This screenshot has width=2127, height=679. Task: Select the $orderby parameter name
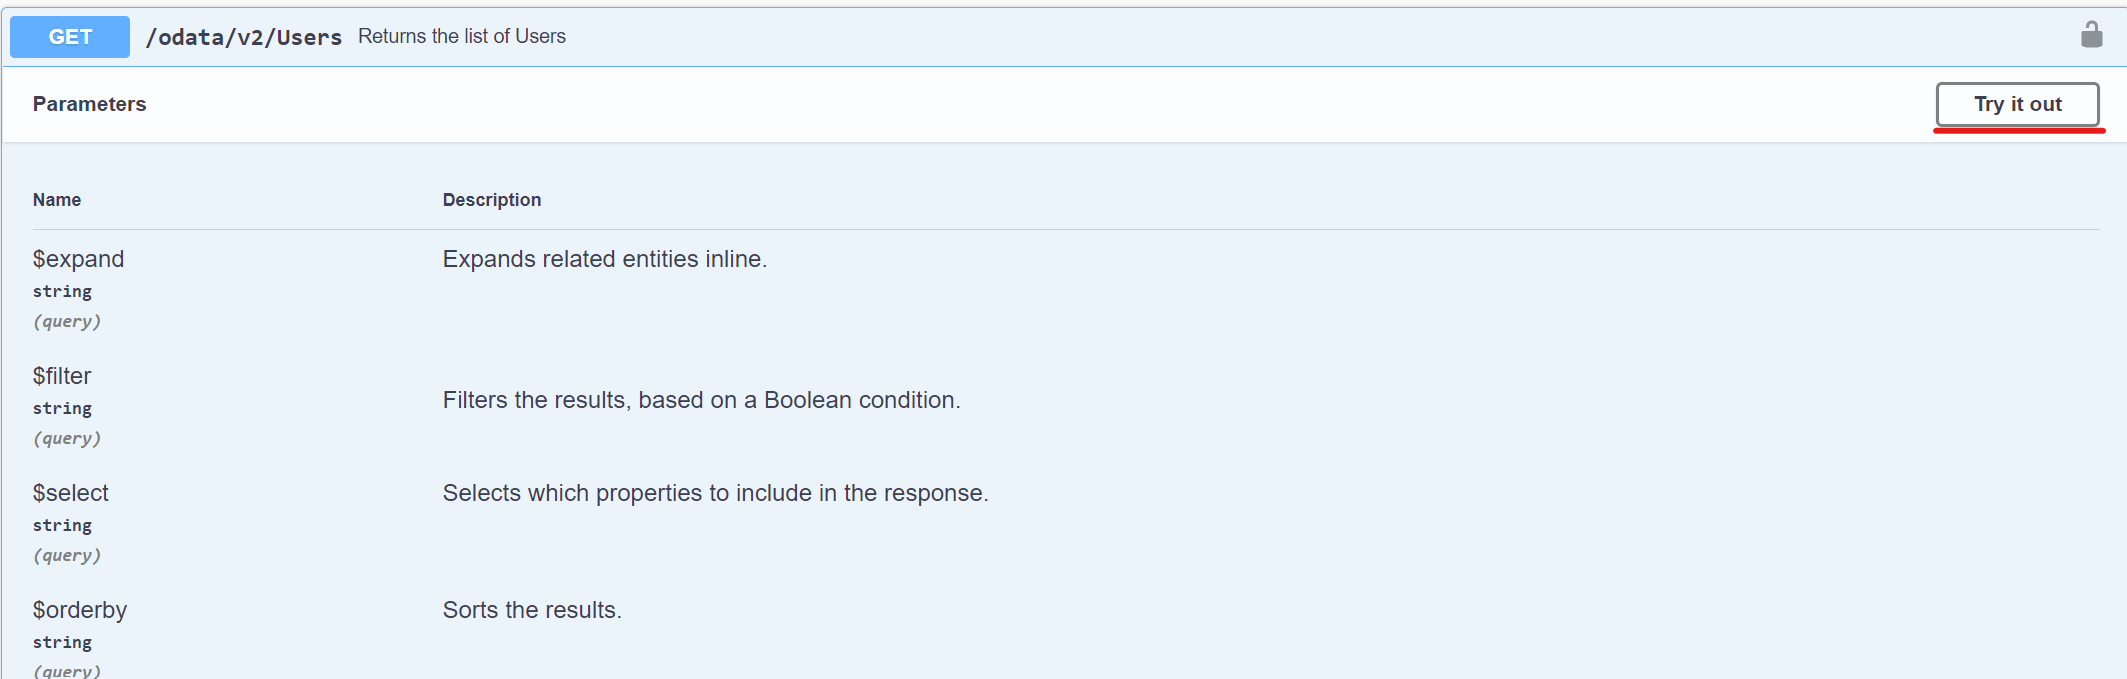[x=80, y=610]
